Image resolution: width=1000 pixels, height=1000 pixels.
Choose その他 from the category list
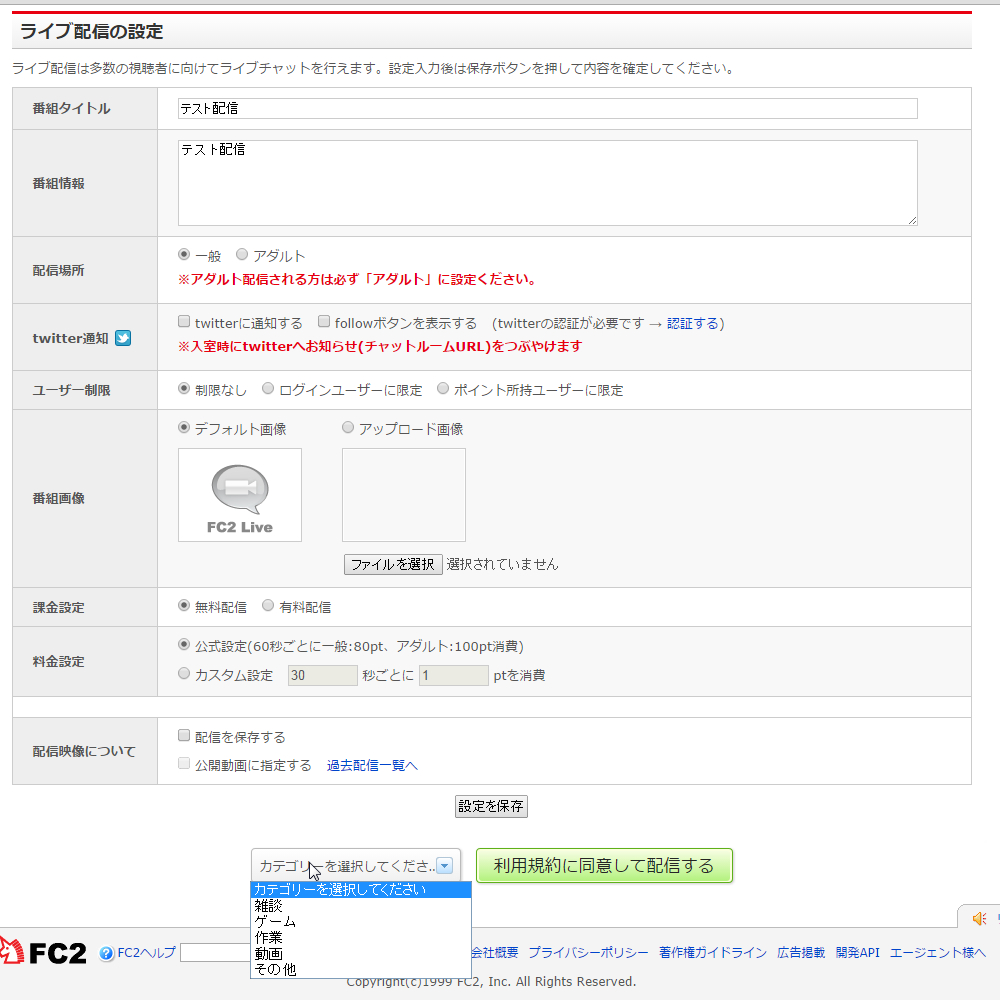click(361, 969)
